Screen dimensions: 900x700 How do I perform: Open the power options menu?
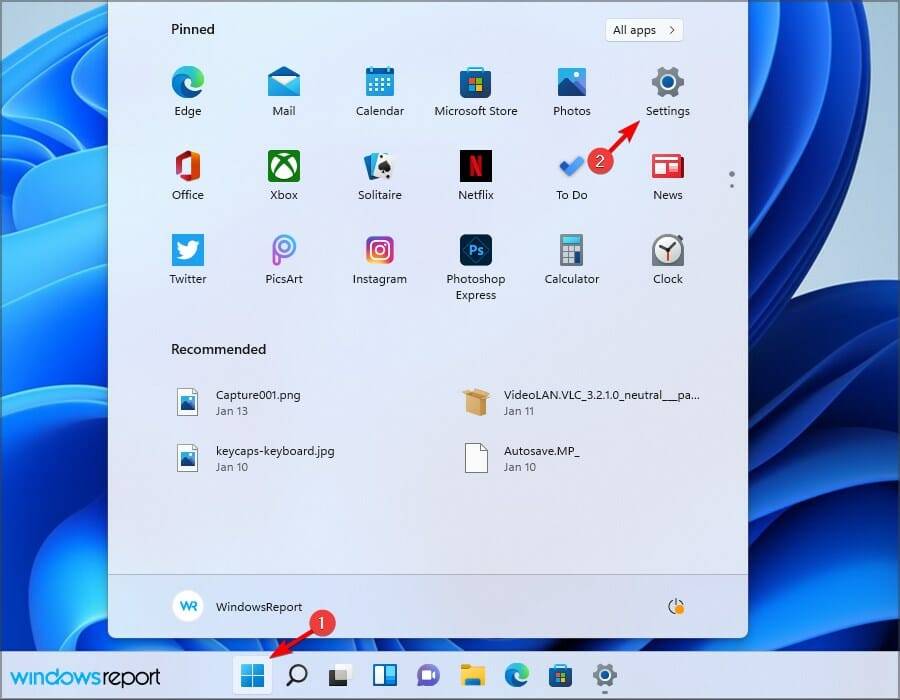coord(676,606)
